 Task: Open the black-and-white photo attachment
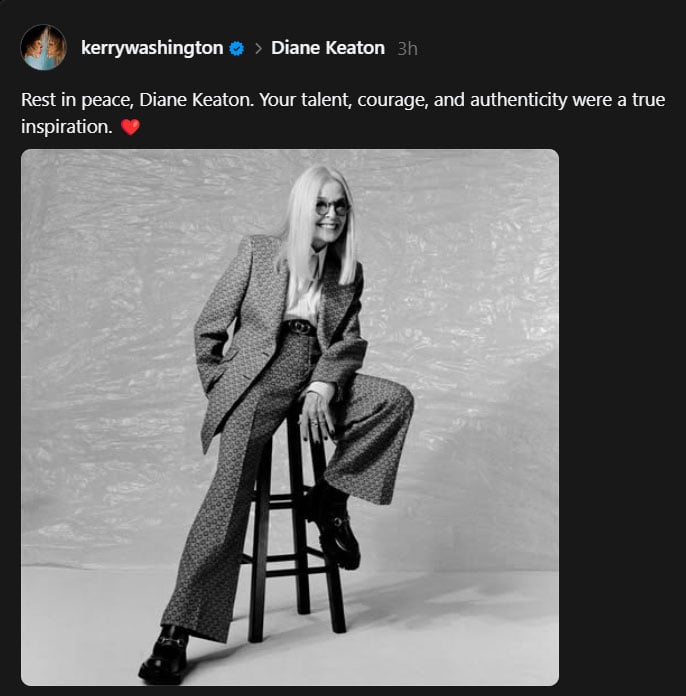pos(289,417)
